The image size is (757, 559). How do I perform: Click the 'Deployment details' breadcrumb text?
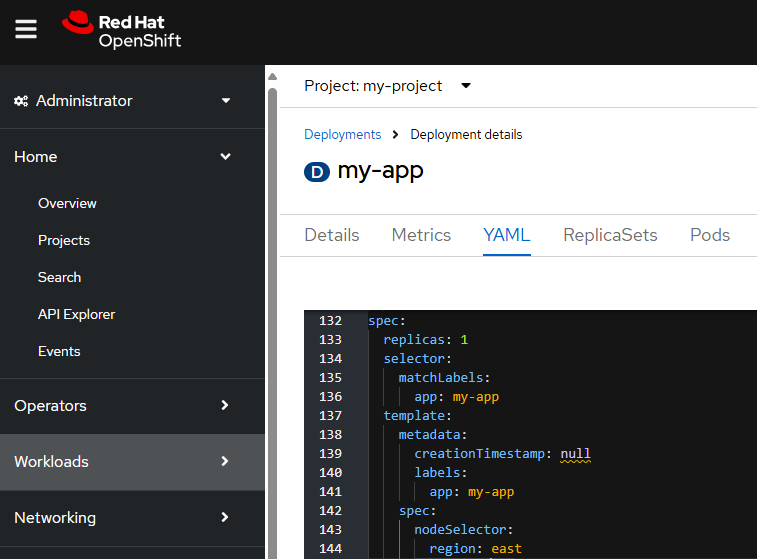coord(466,134)
